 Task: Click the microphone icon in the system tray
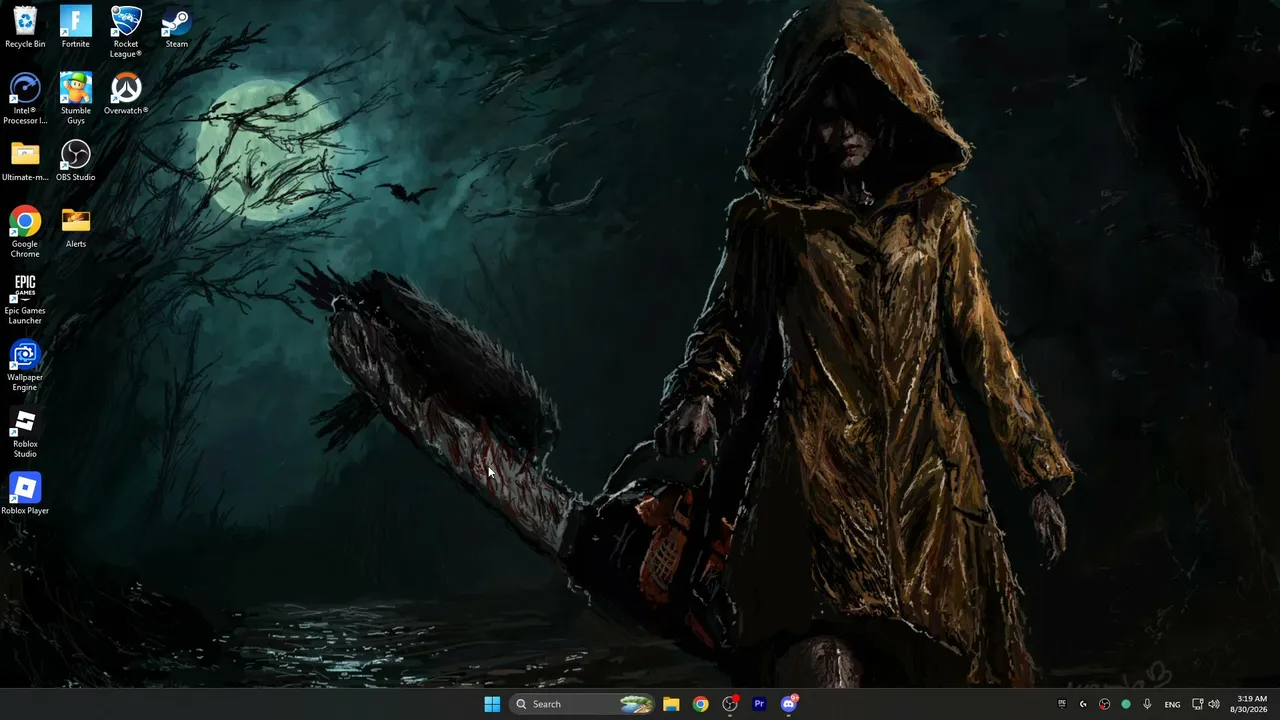tap(1147, 704)
